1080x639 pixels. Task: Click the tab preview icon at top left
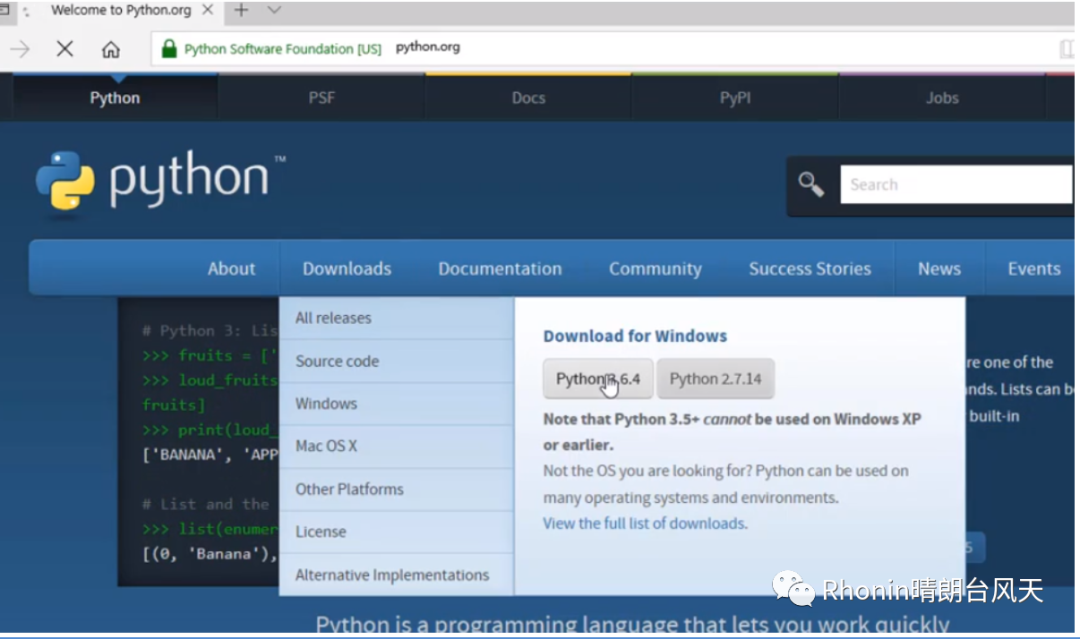tap(4, 10)
